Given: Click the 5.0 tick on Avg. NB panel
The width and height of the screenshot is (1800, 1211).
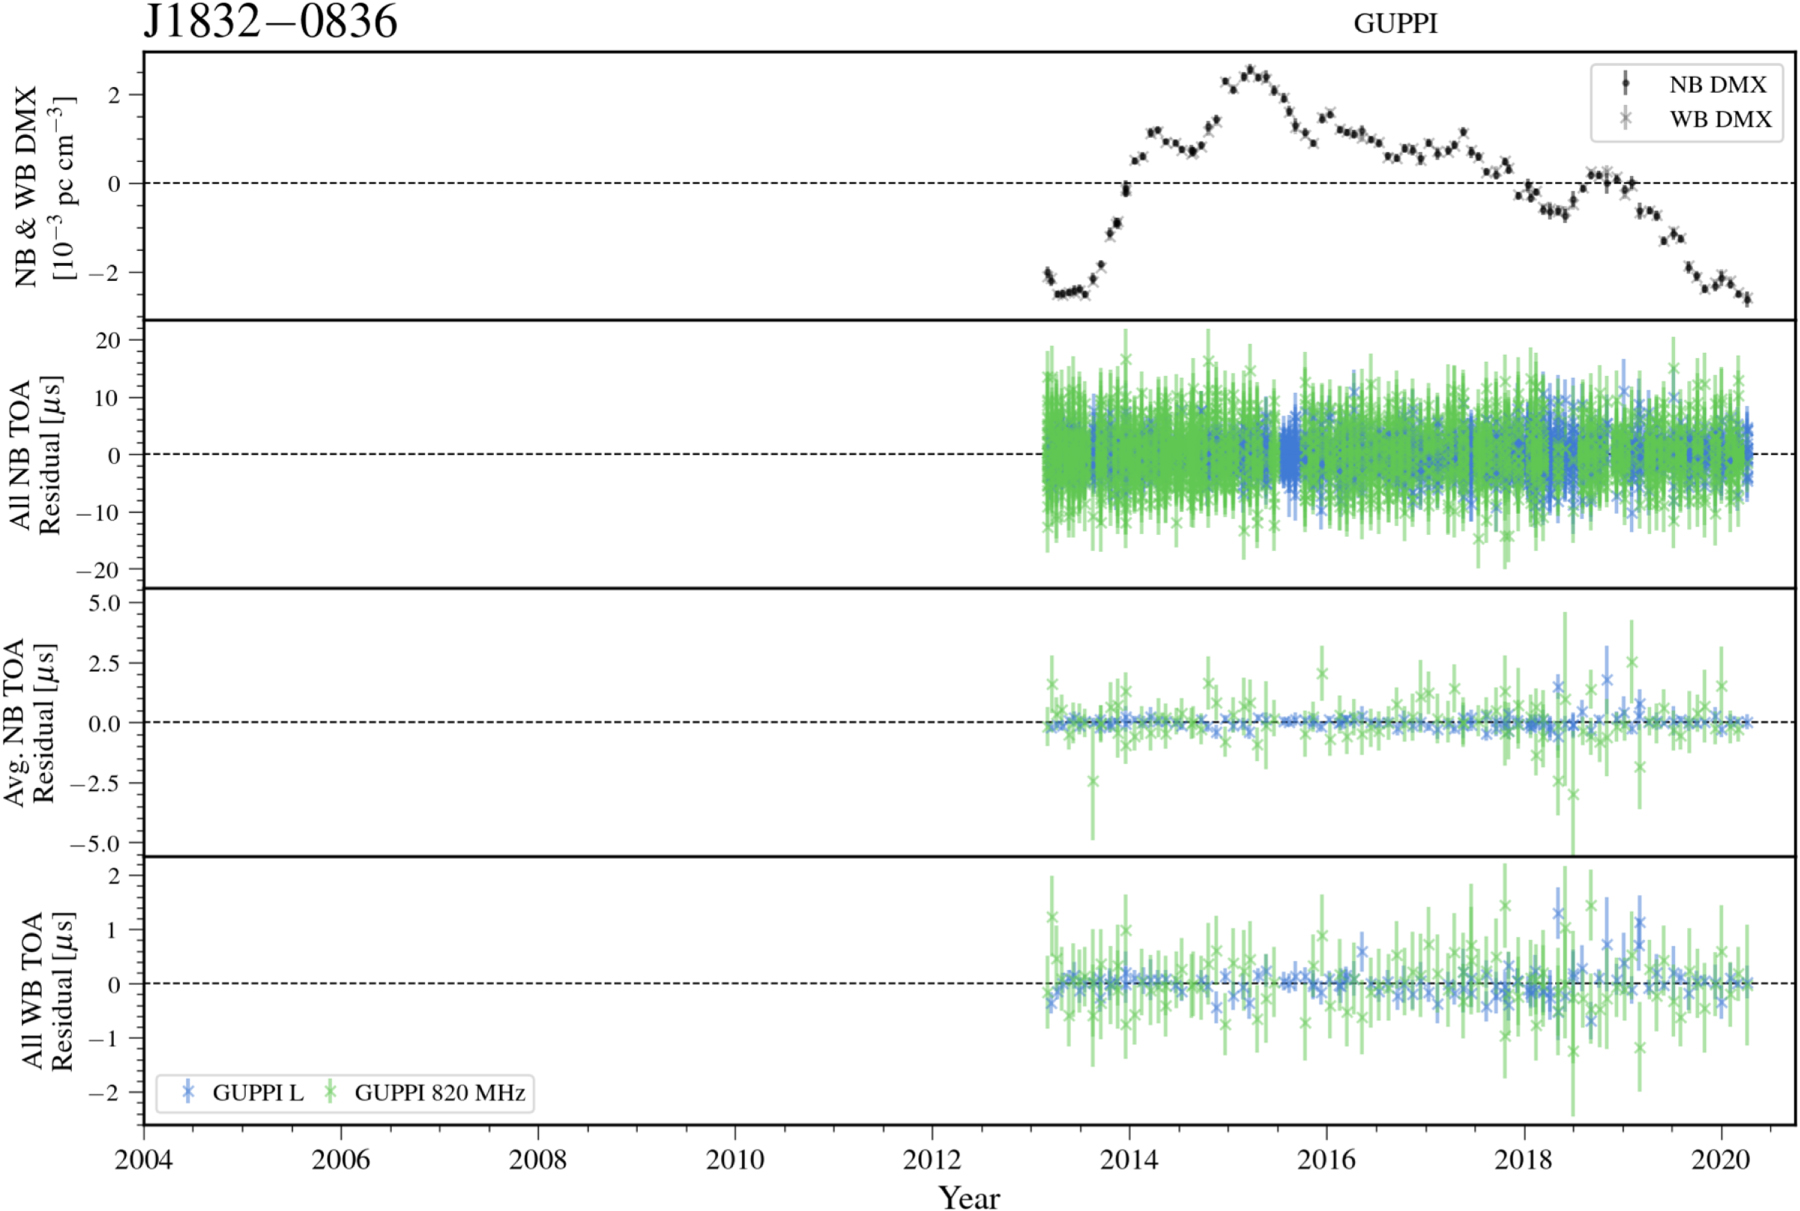Looking at the screenshot, I should click(104, 603).
